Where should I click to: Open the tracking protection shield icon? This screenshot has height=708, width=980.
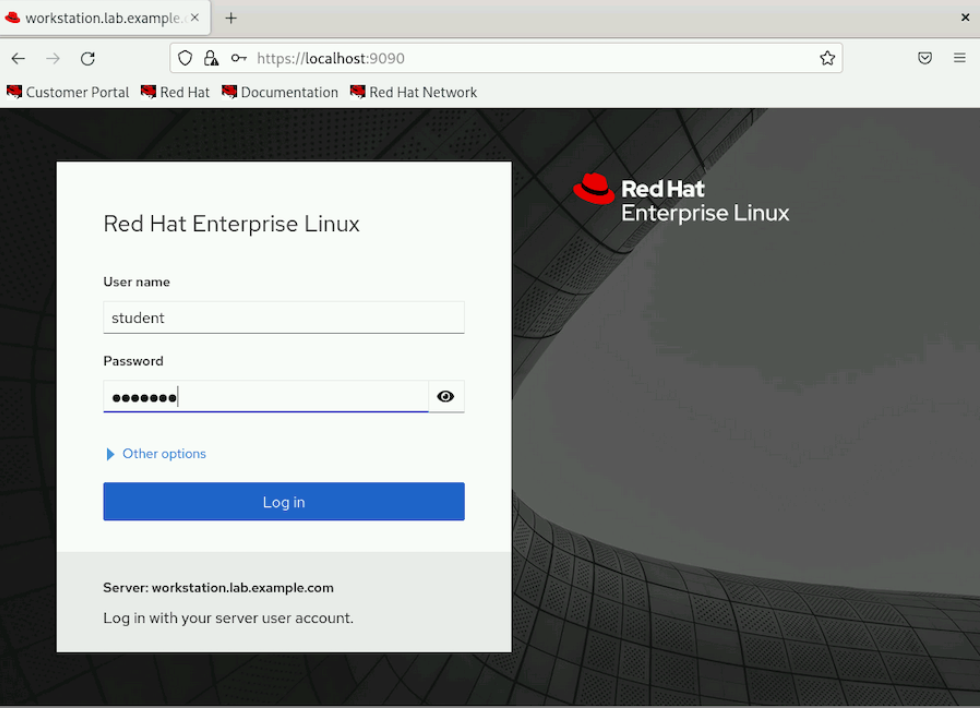185,58
